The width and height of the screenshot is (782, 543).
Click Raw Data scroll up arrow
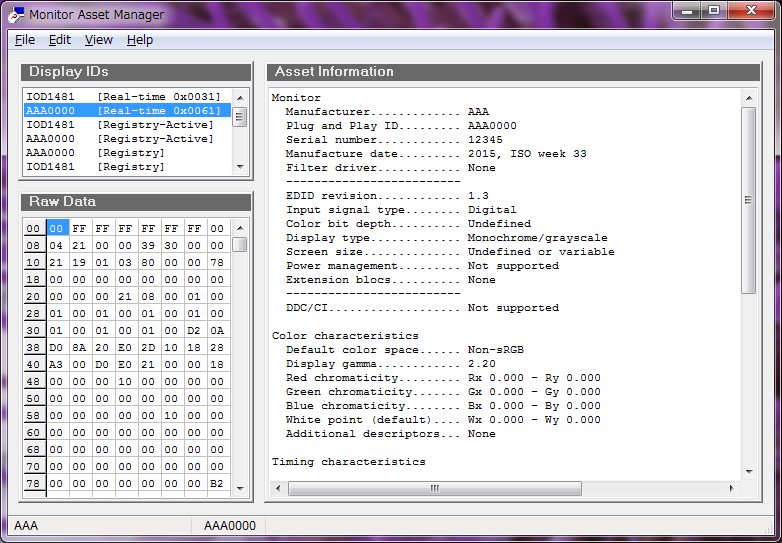[x=240, y=228]
